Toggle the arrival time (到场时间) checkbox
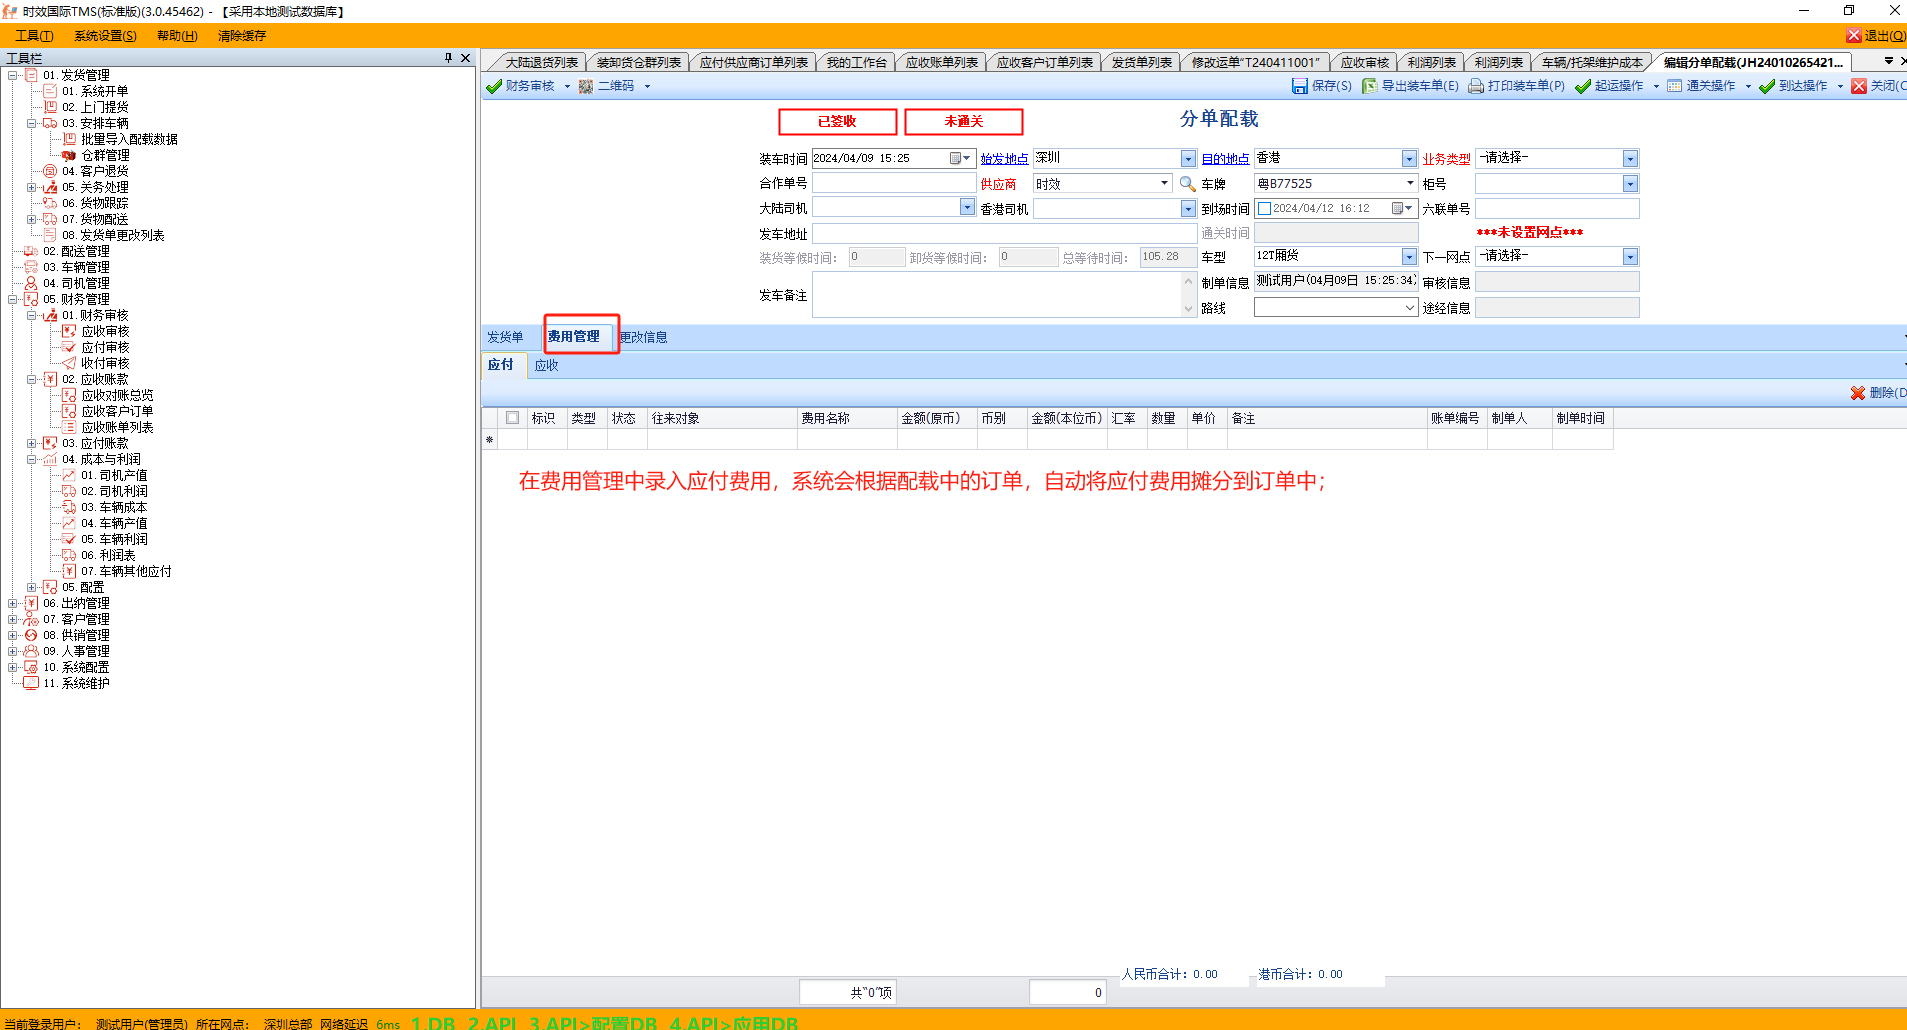 click(1264, 209)
